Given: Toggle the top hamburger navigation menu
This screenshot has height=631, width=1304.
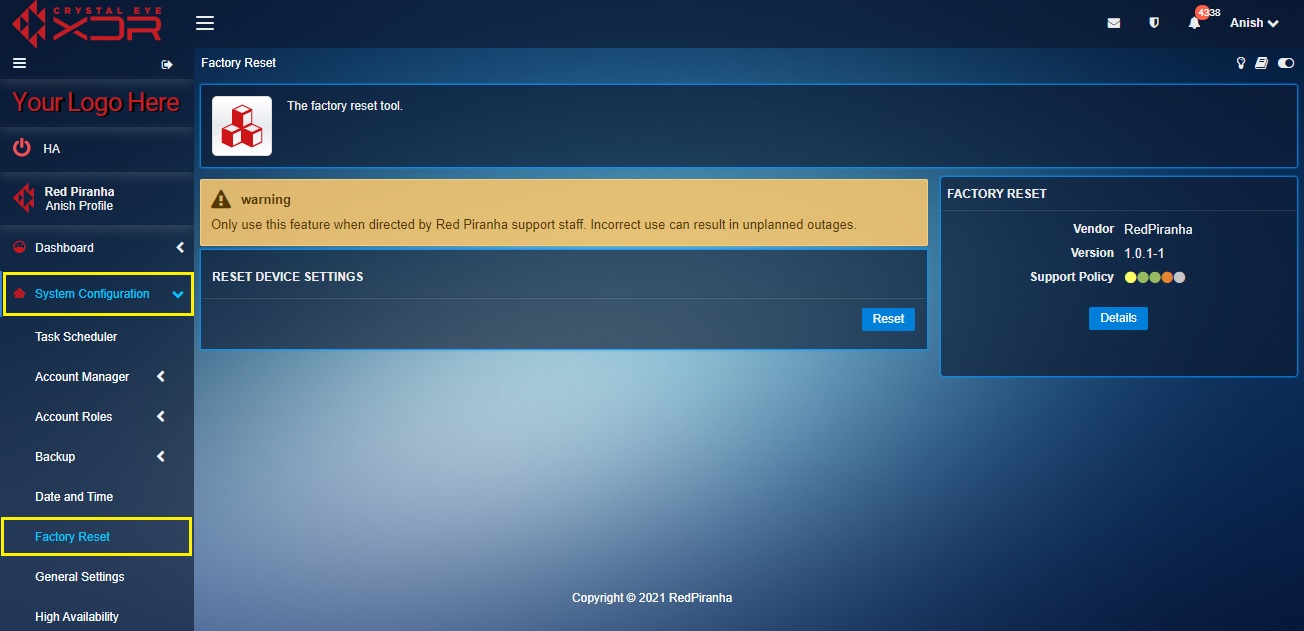Looking at the screenshot, I should pos(204,23).
